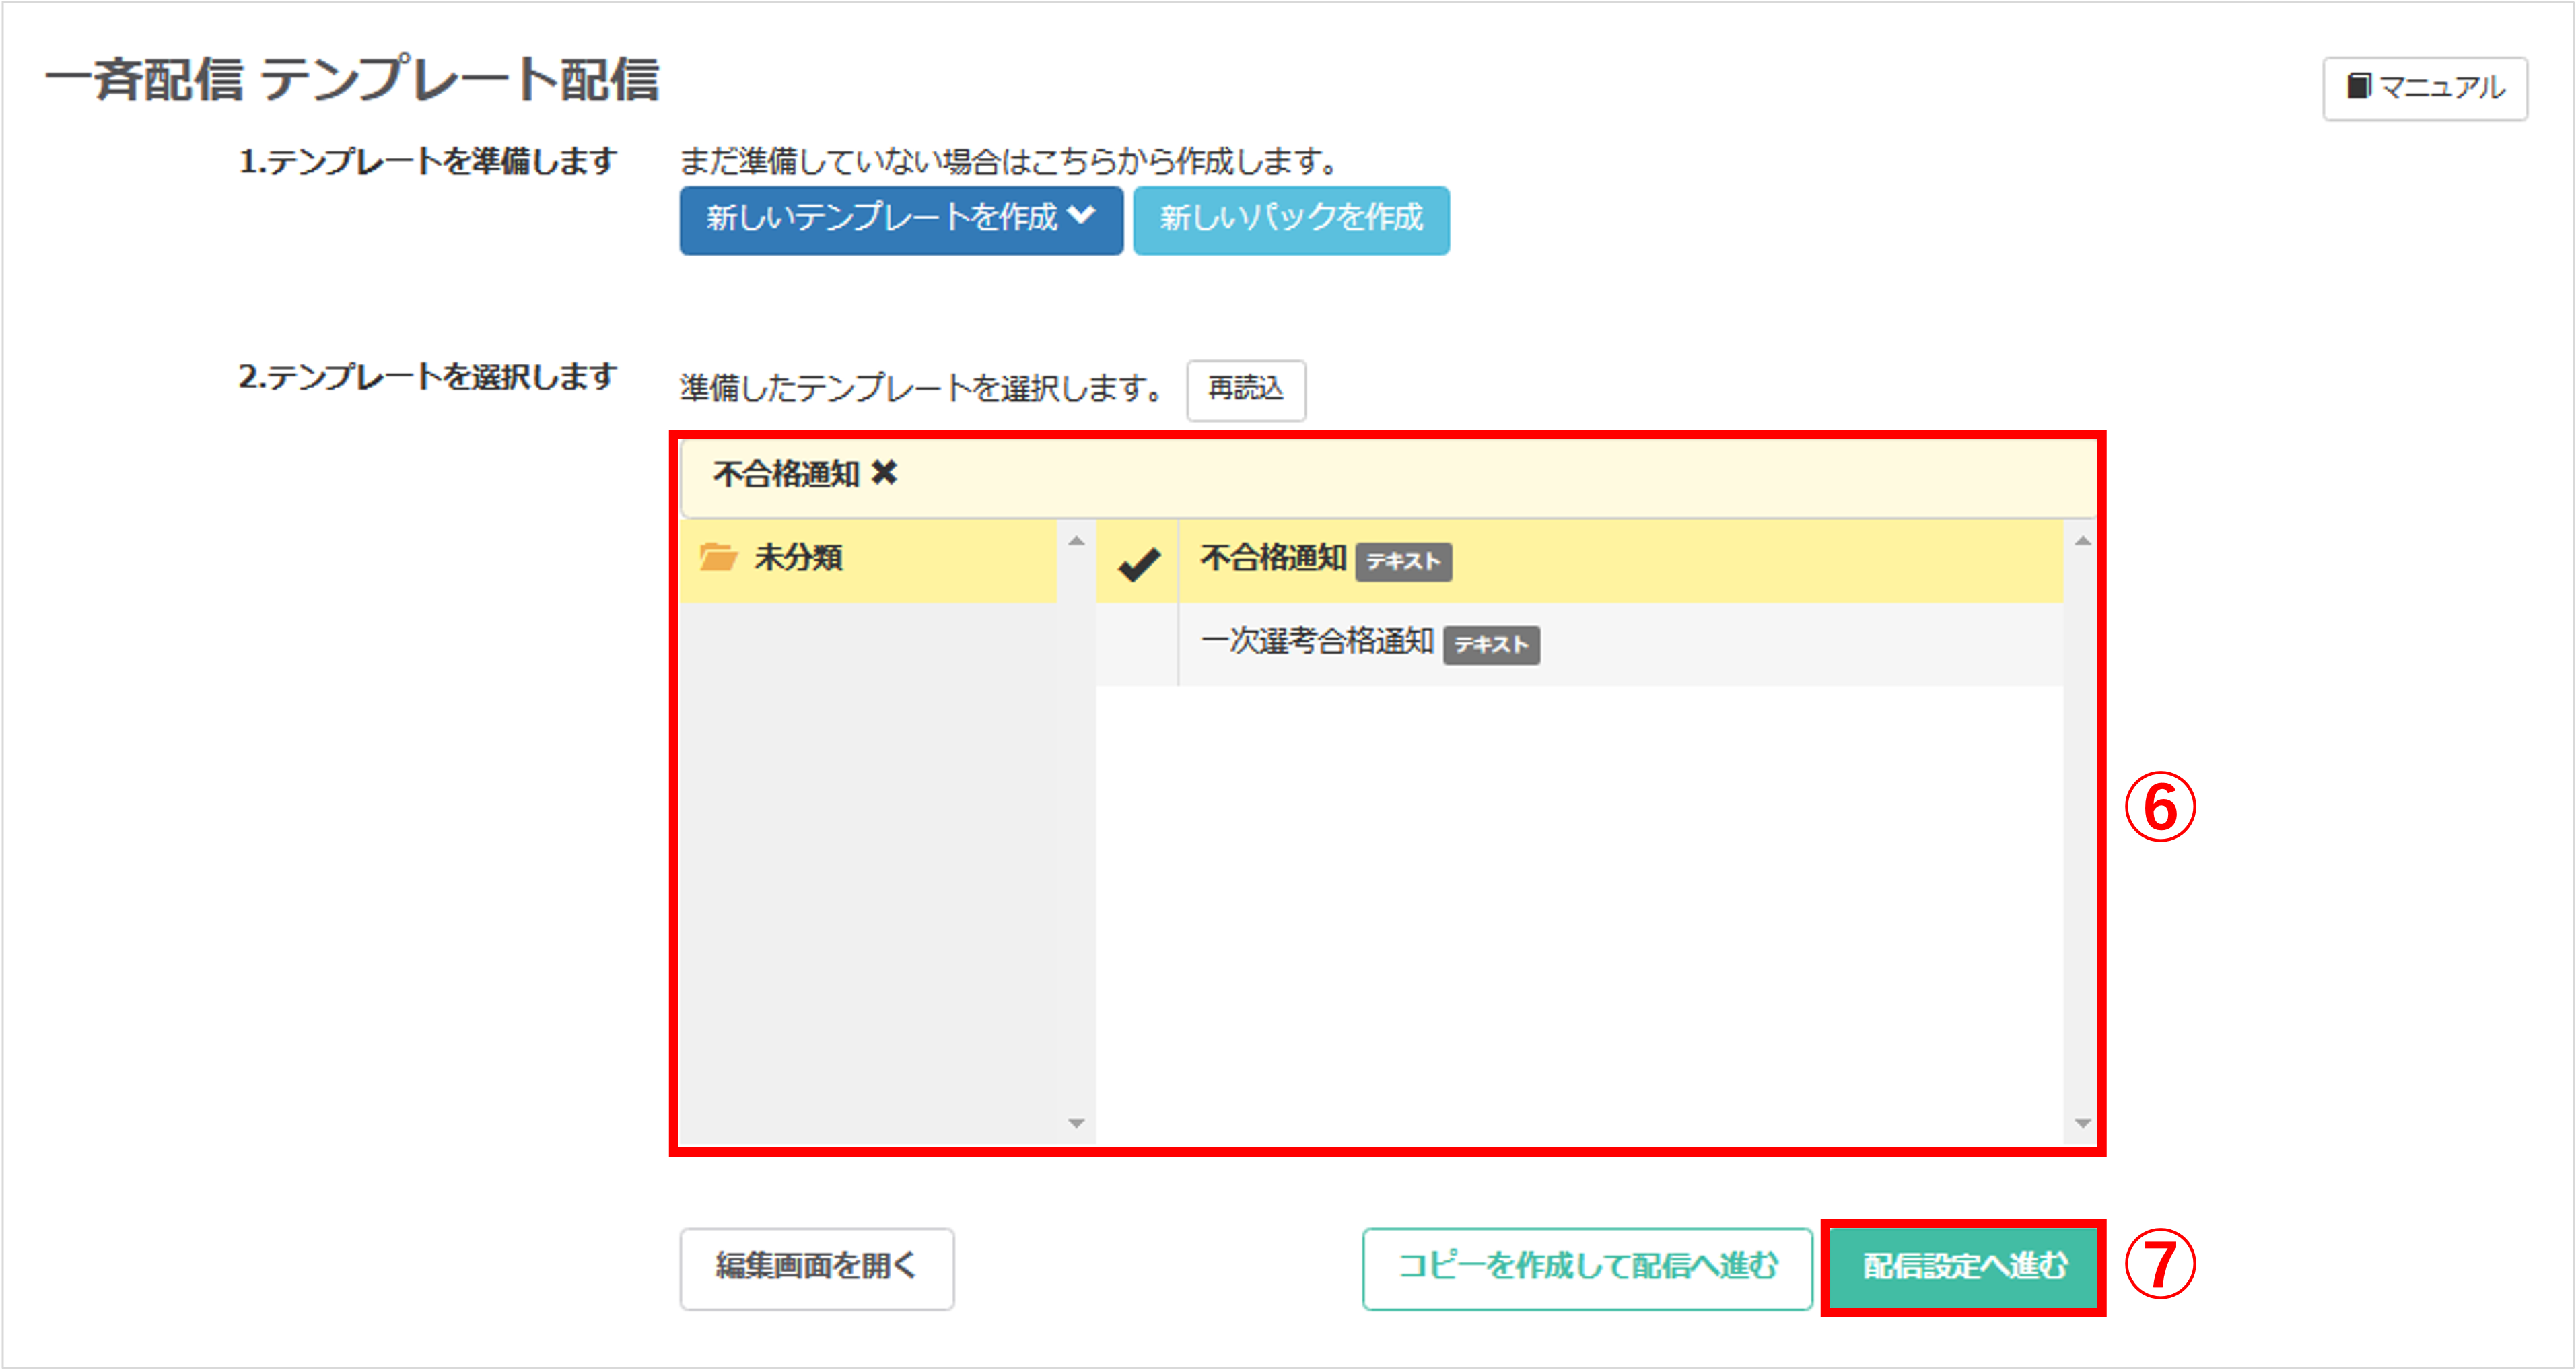Screen dimensions: 2576x1370
Task: Click 再読込 reload button
Action: (1245, 389)
